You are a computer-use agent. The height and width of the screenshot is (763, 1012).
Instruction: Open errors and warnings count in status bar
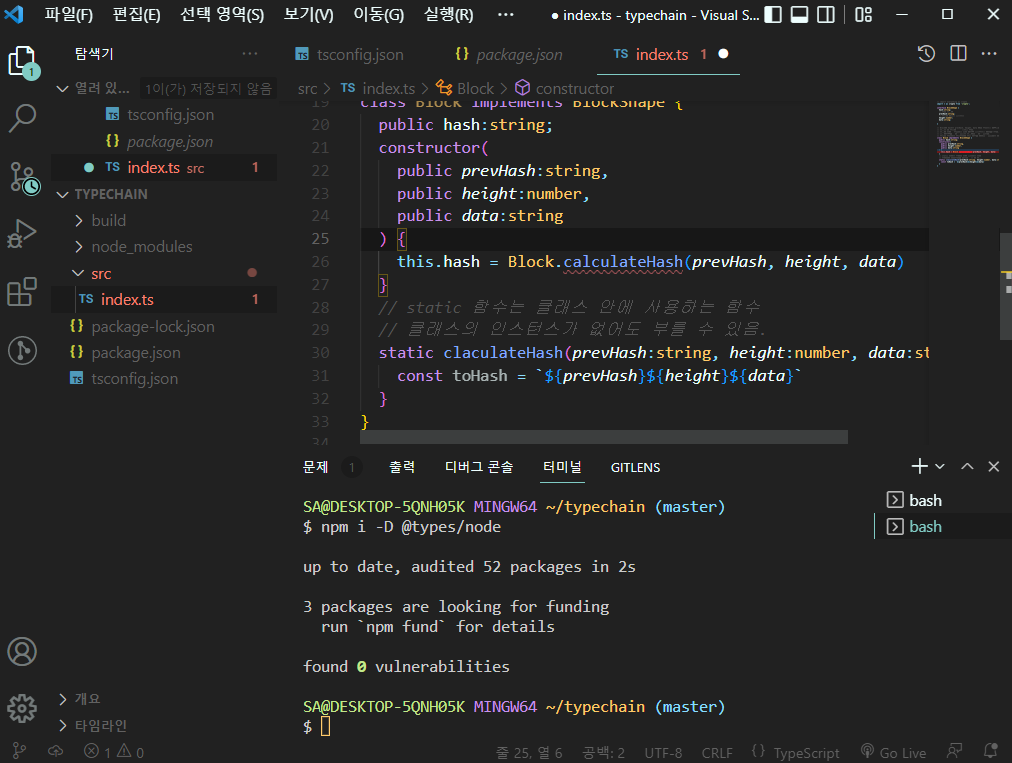tap(114, 751)
